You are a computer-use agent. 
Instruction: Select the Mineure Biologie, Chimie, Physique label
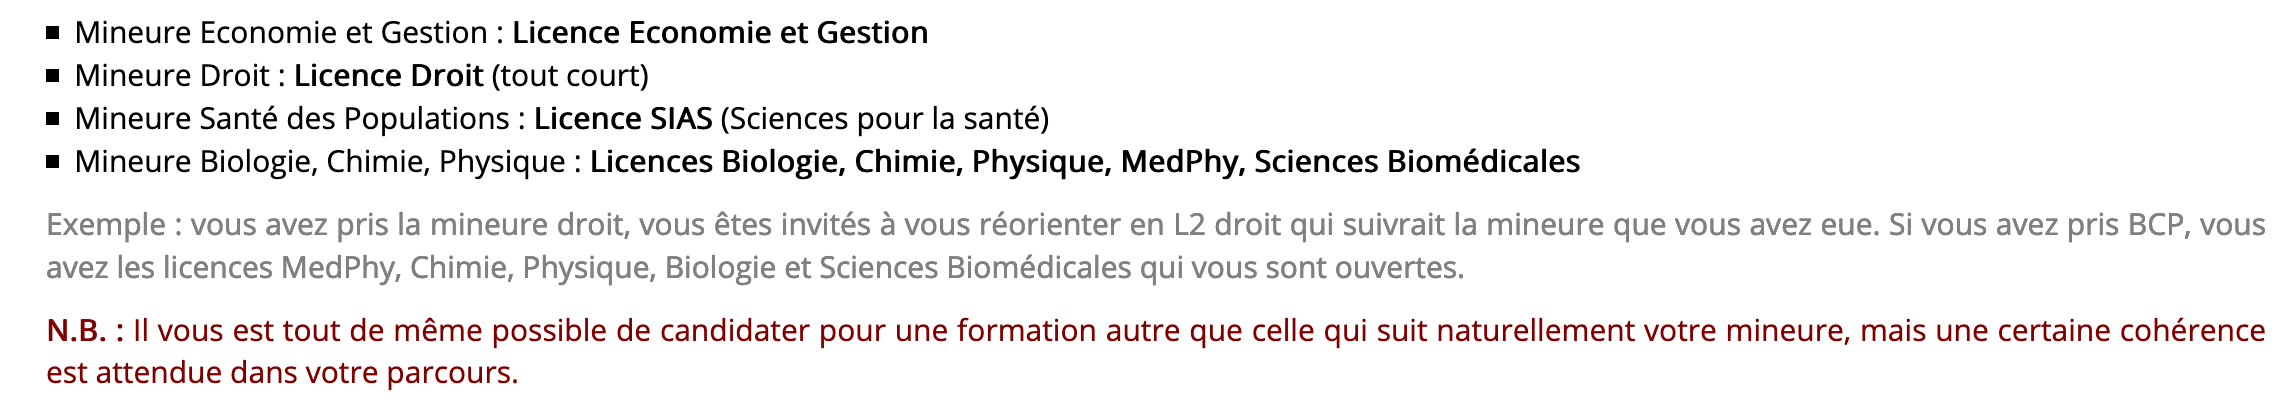(320, 162)
